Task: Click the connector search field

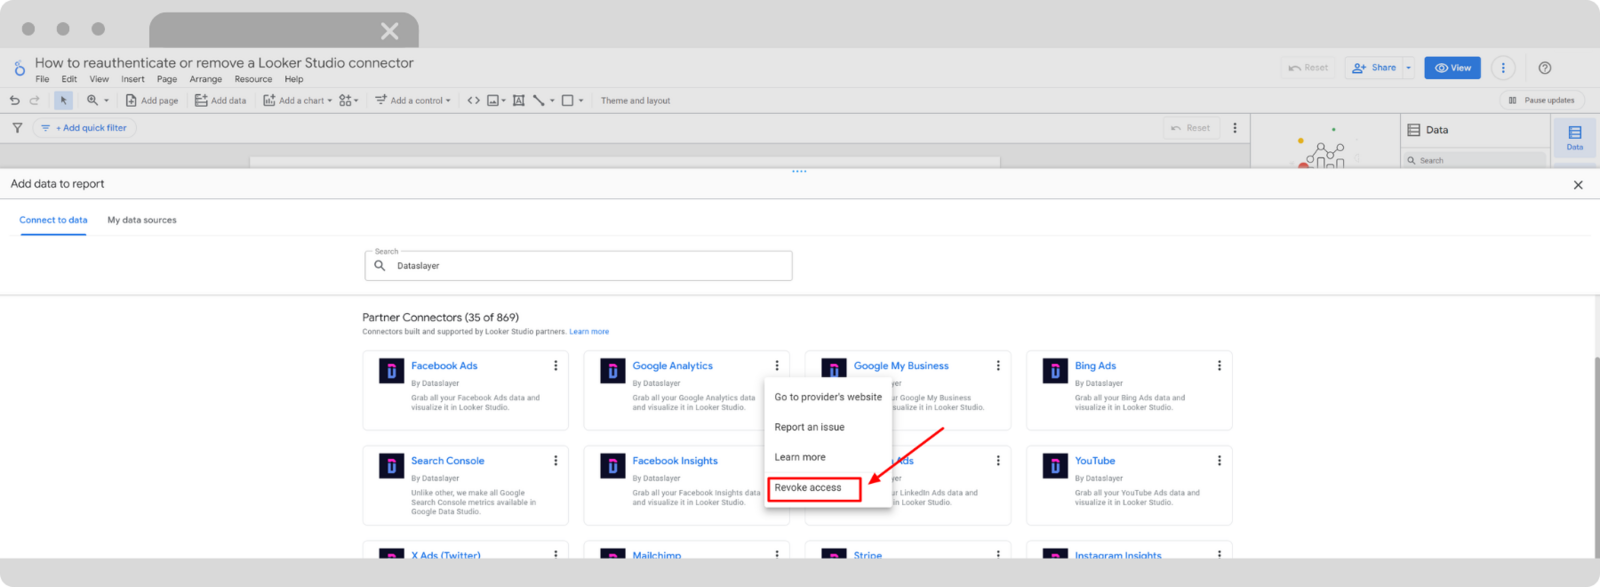Action: pyautogui.click(x=578, y=266)
